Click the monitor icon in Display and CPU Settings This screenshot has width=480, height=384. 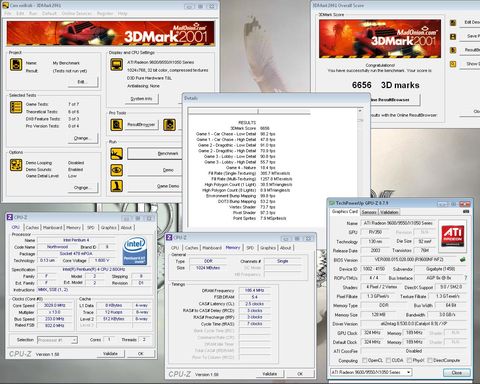(117, 65)
